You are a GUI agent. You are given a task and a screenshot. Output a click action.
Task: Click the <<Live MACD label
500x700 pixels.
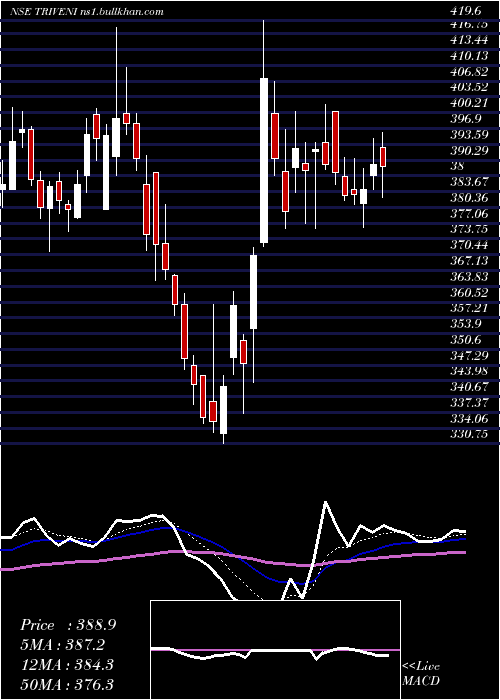(x=421, y=674)
